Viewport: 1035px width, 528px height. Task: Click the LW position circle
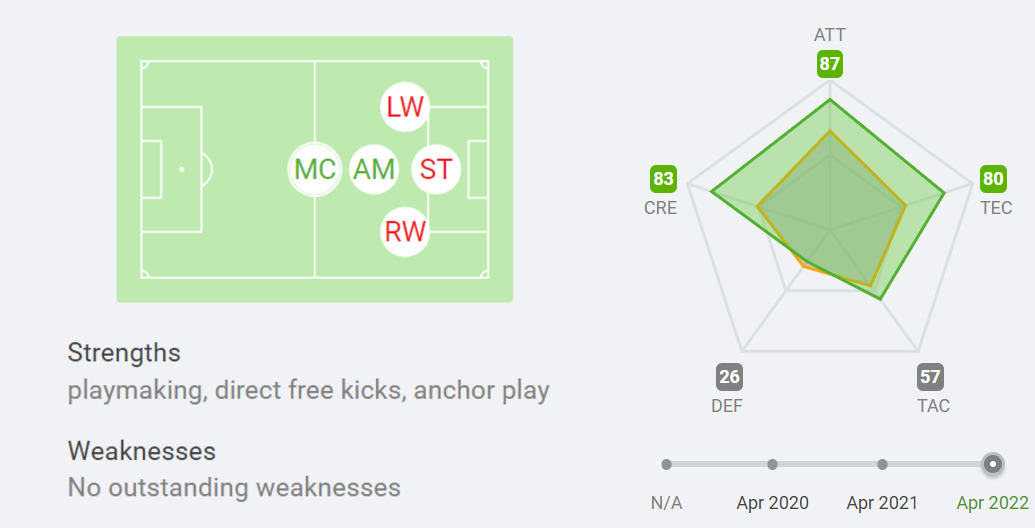405,107
